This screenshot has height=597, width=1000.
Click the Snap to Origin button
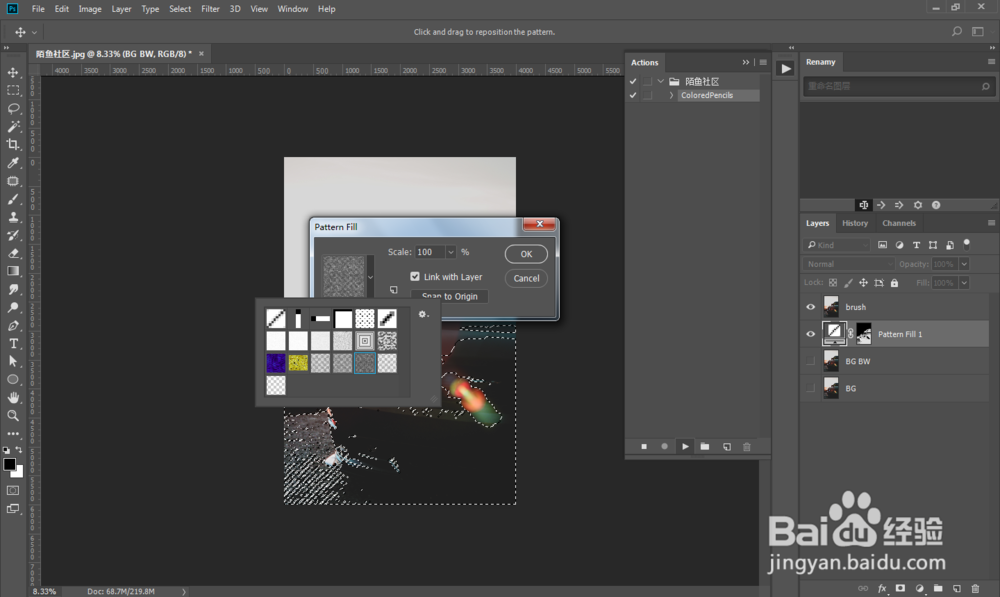pyautogui.click(x=450, y=296)
